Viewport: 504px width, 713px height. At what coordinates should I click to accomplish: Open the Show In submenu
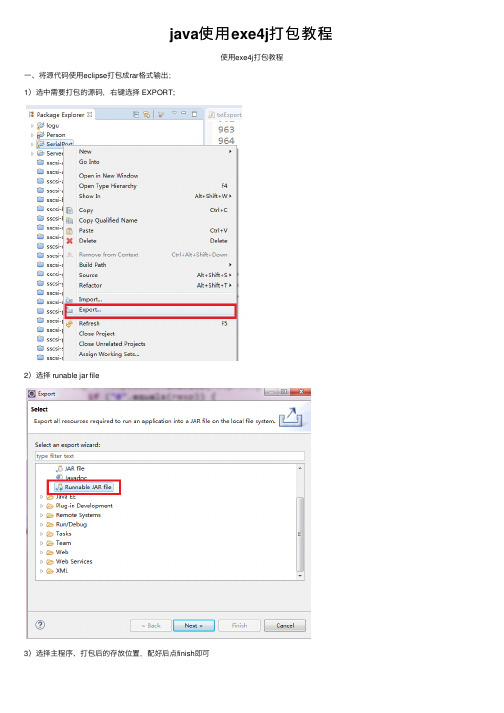point(150,196)
